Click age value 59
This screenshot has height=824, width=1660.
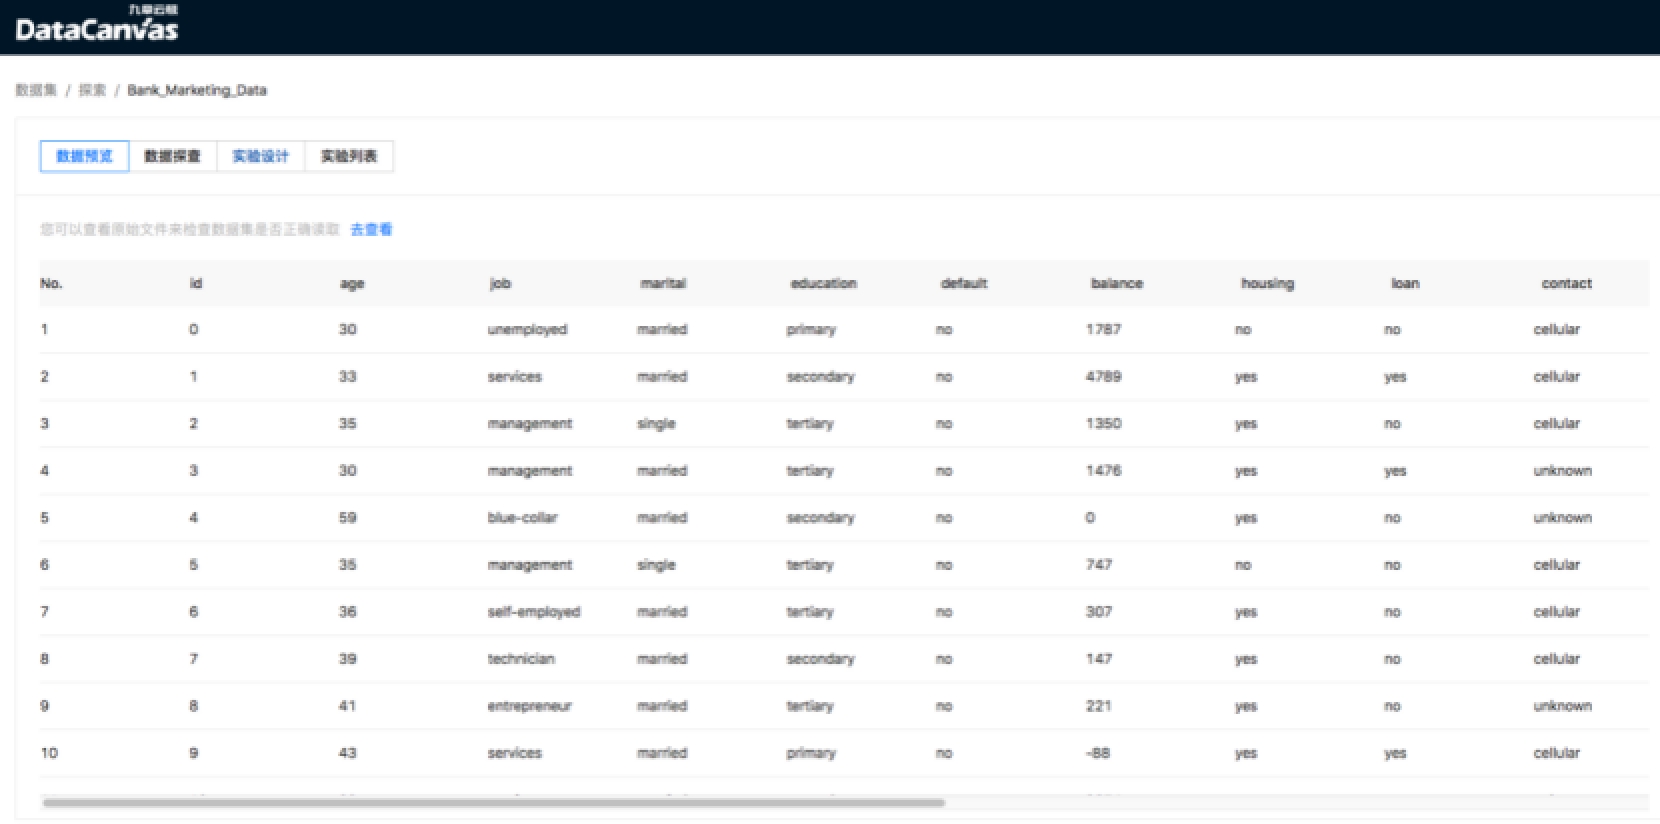347,518
